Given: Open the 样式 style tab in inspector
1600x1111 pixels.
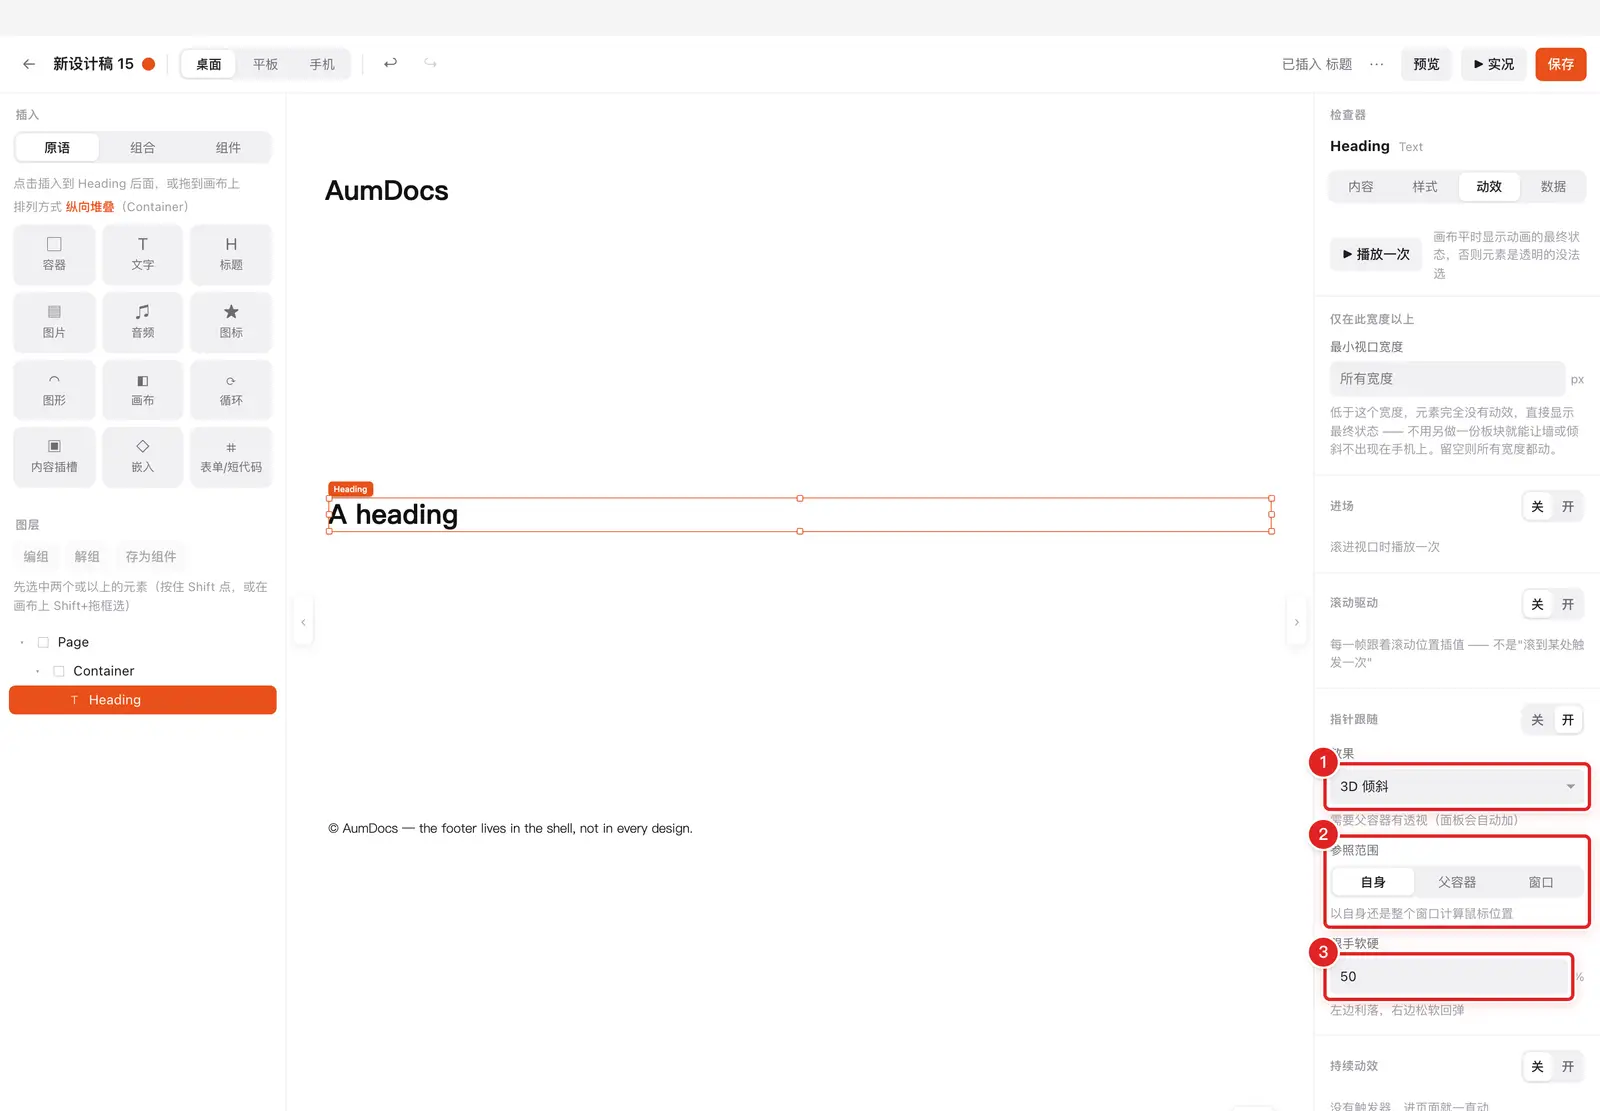Looking at the screenshot, I should point(1425,187).
